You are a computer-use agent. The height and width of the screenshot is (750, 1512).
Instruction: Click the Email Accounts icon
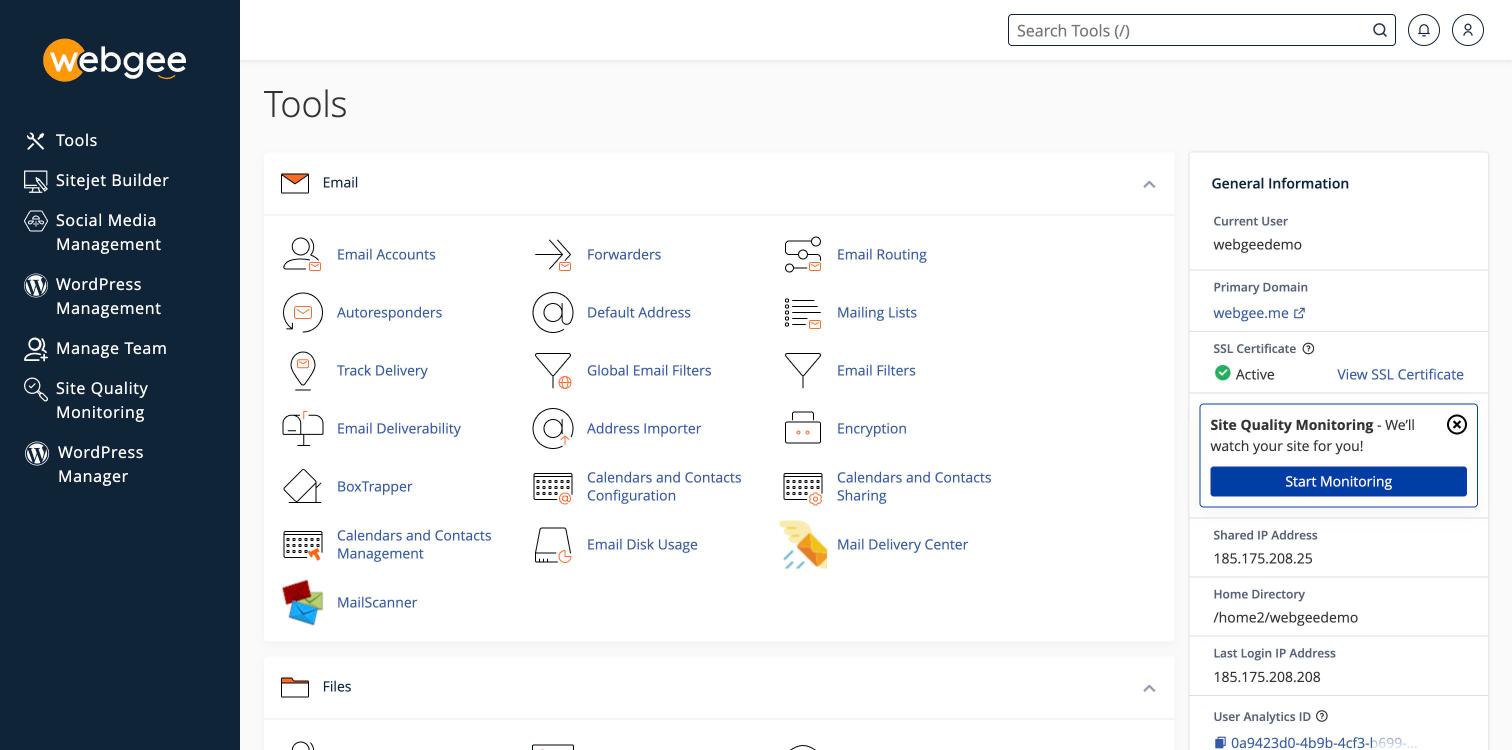(x=302, y=254)
